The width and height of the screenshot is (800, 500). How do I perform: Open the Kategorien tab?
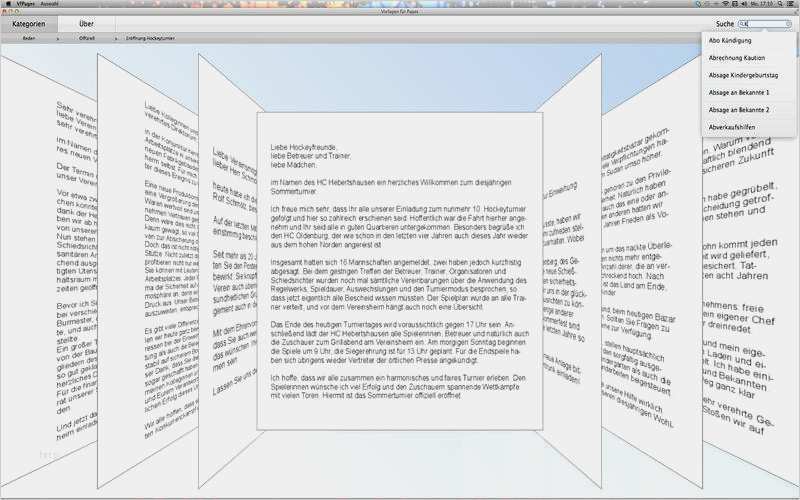pos(28,22)
